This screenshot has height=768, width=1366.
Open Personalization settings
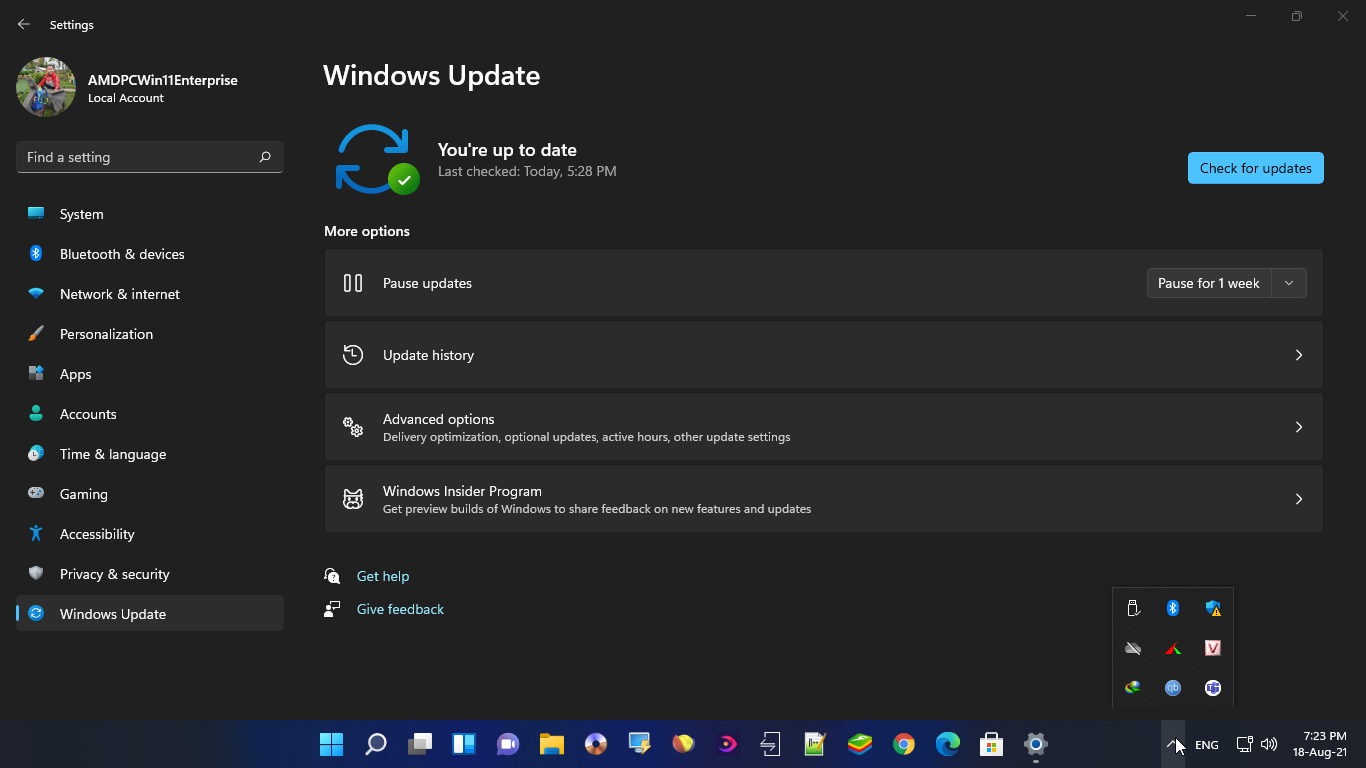tap(150, 334)
